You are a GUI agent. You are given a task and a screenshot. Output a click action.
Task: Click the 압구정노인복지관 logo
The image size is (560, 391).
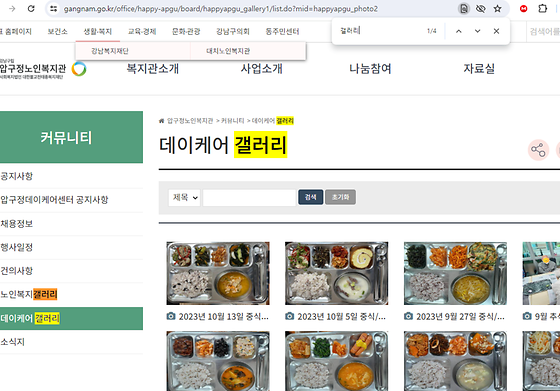tap(43, 69)
